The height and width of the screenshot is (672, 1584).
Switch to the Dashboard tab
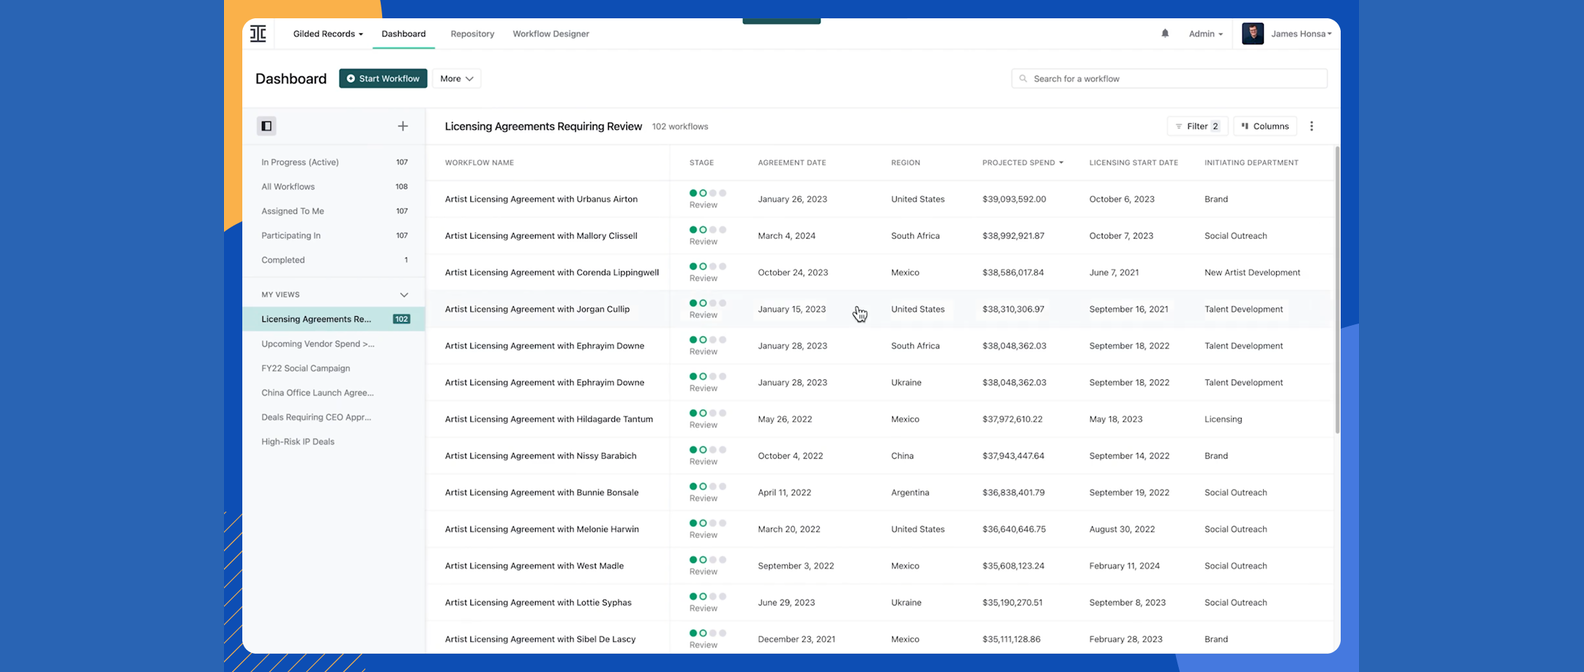pos(404,33)
